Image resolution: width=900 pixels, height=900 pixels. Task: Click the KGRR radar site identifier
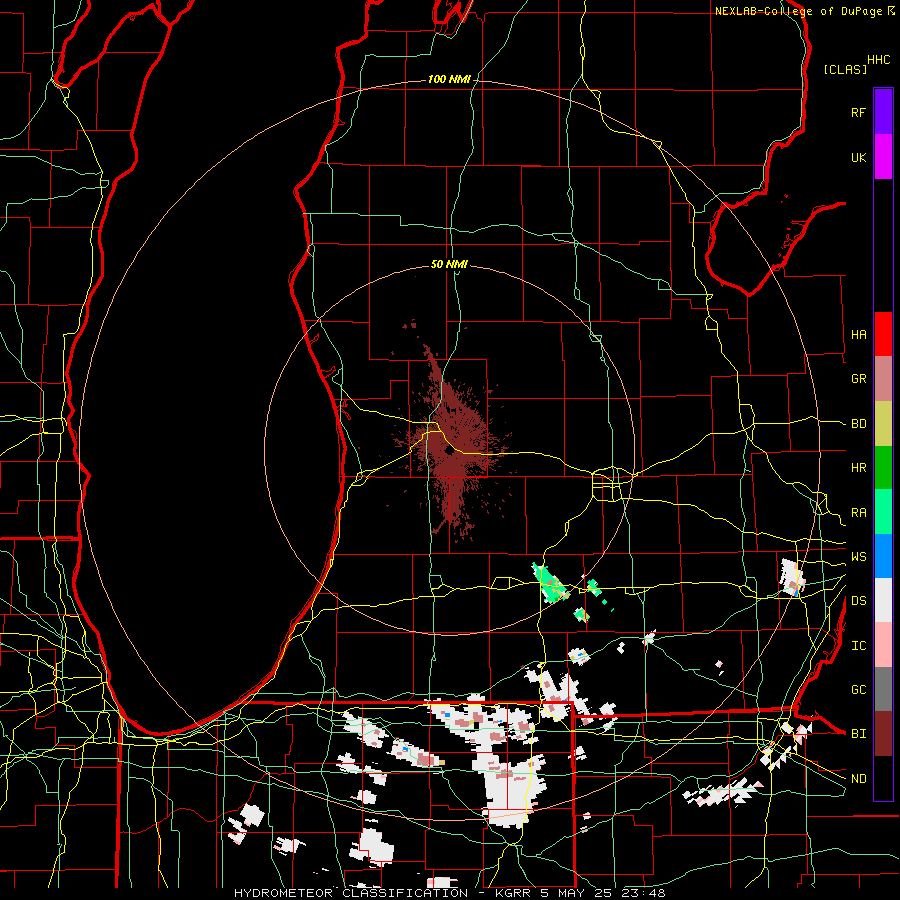click(513, 893)
